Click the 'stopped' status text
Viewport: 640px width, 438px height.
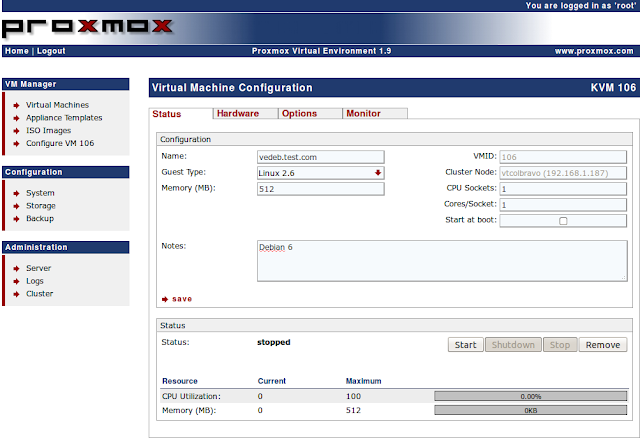[x=274, y=342]
